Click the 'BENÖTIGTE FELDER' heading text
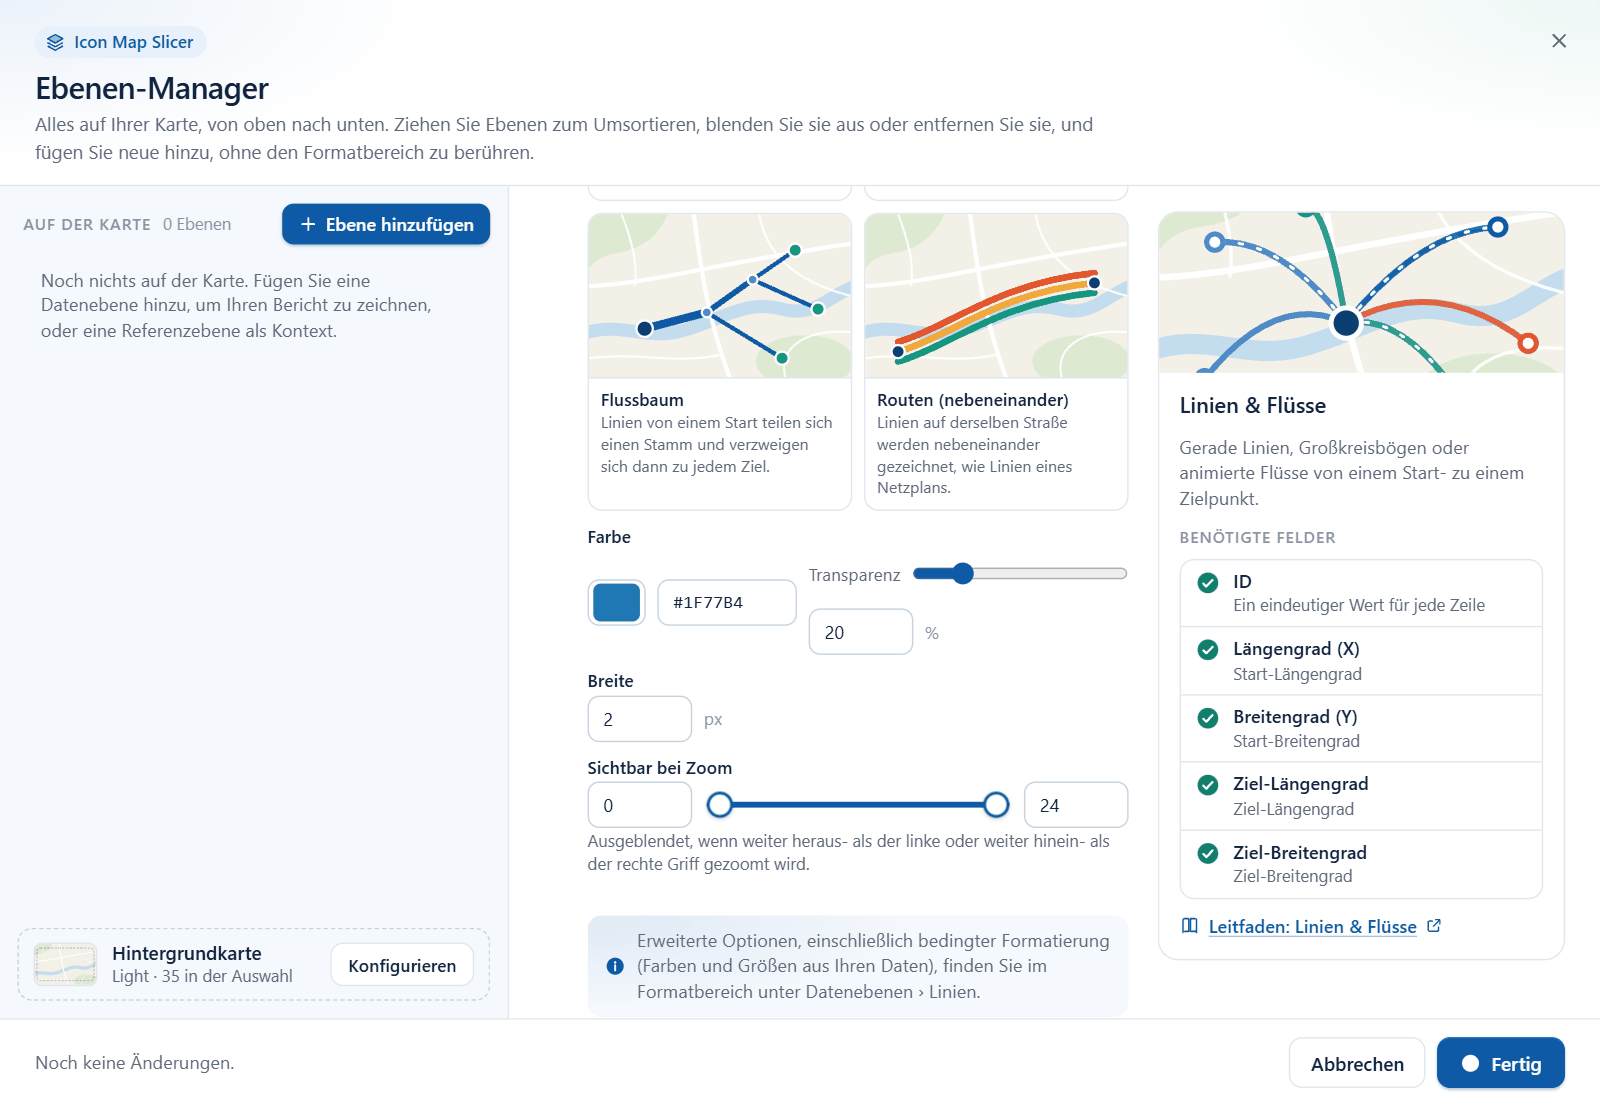 [1257, 537]
